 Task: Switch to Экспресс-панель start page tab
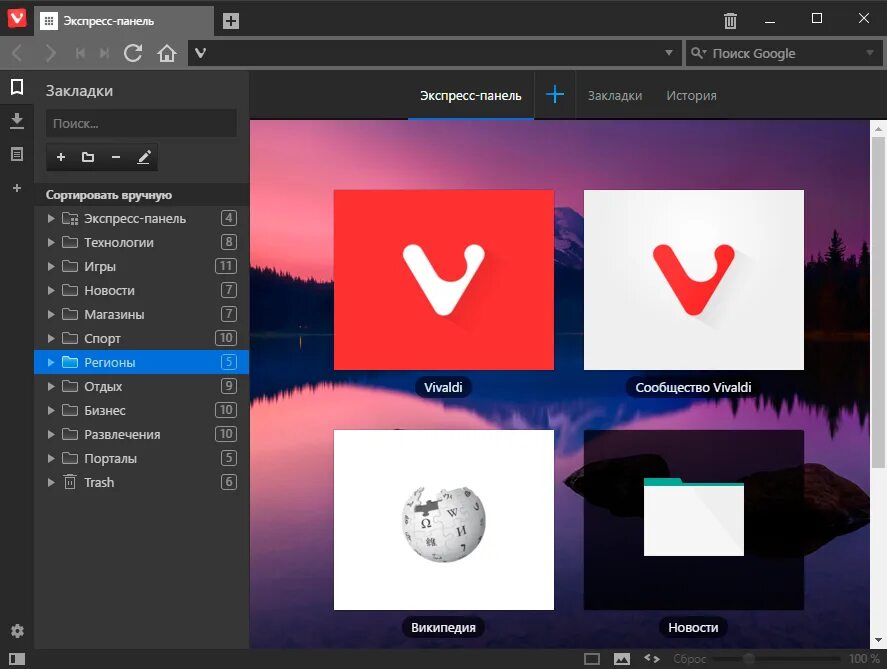[471, 96]
